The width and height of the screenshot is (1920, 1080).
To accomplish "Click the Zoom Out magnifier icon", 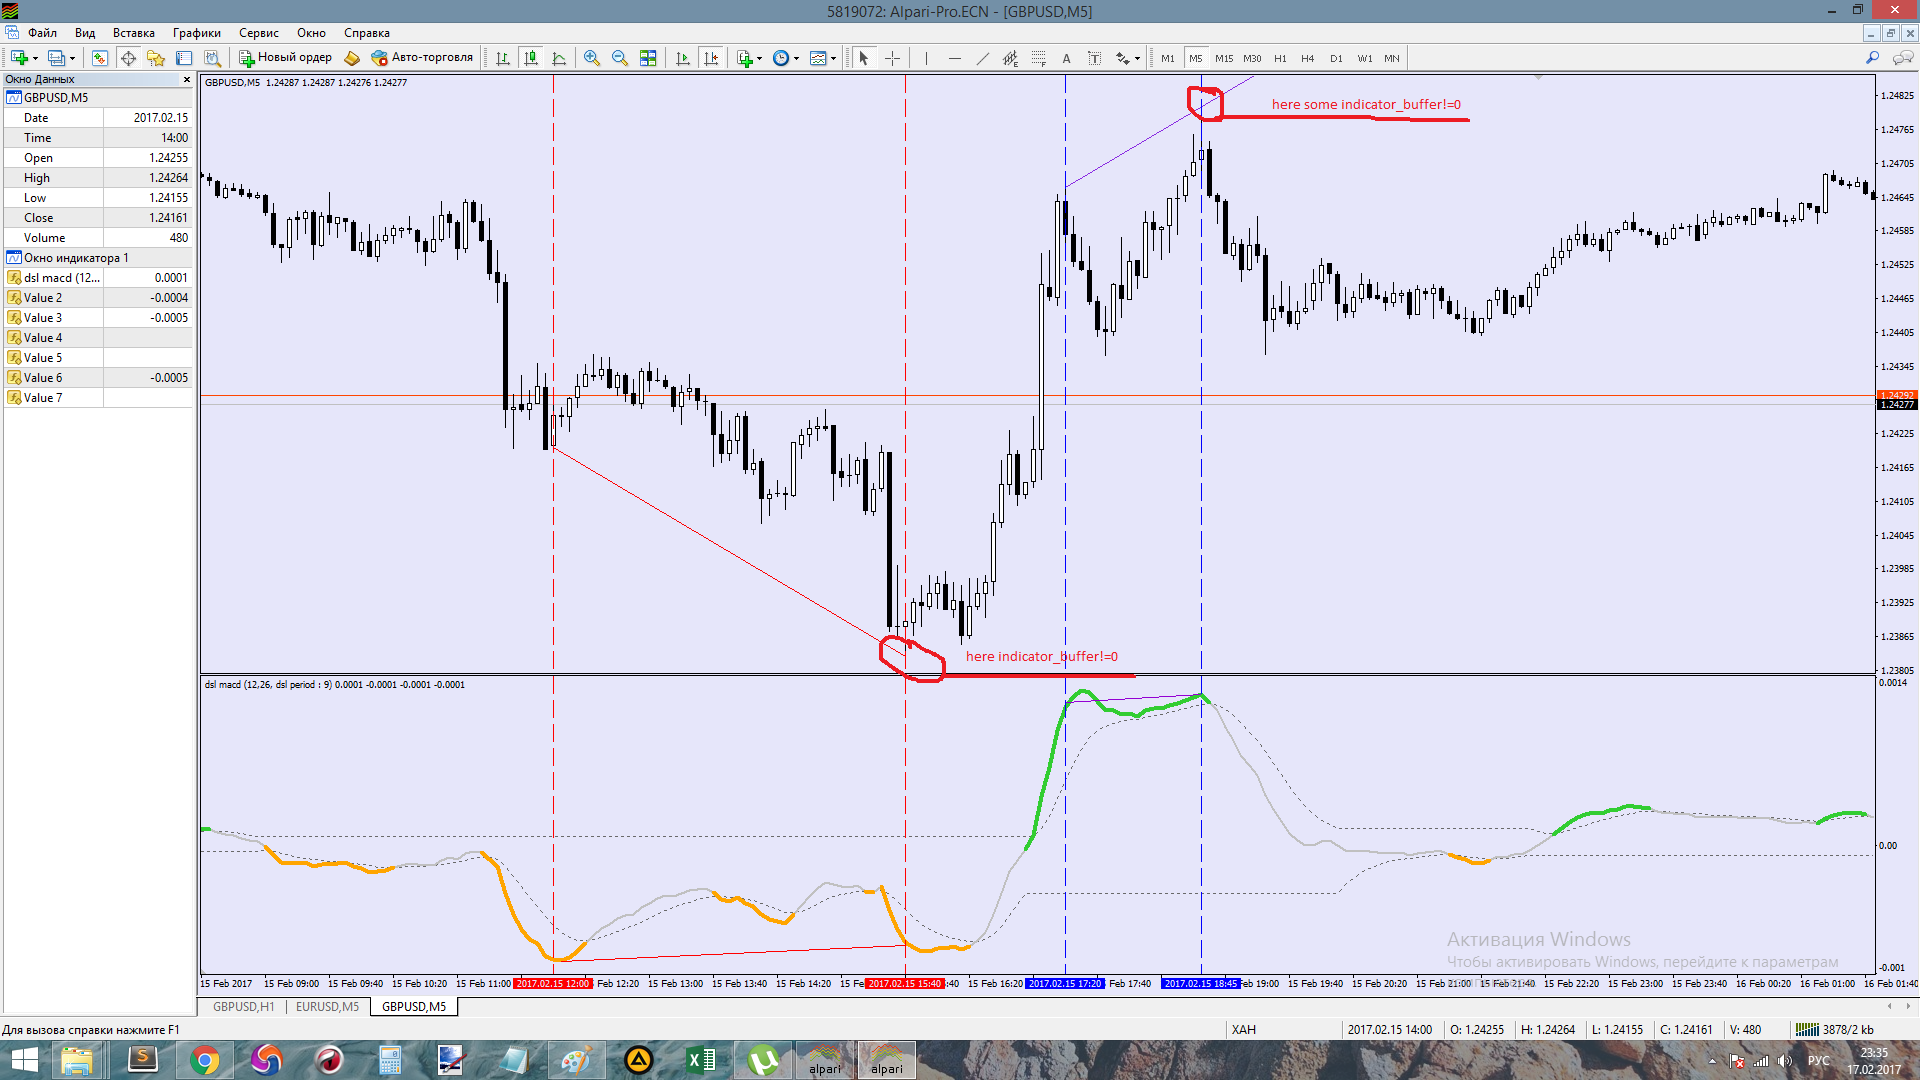I will [620, 58].
